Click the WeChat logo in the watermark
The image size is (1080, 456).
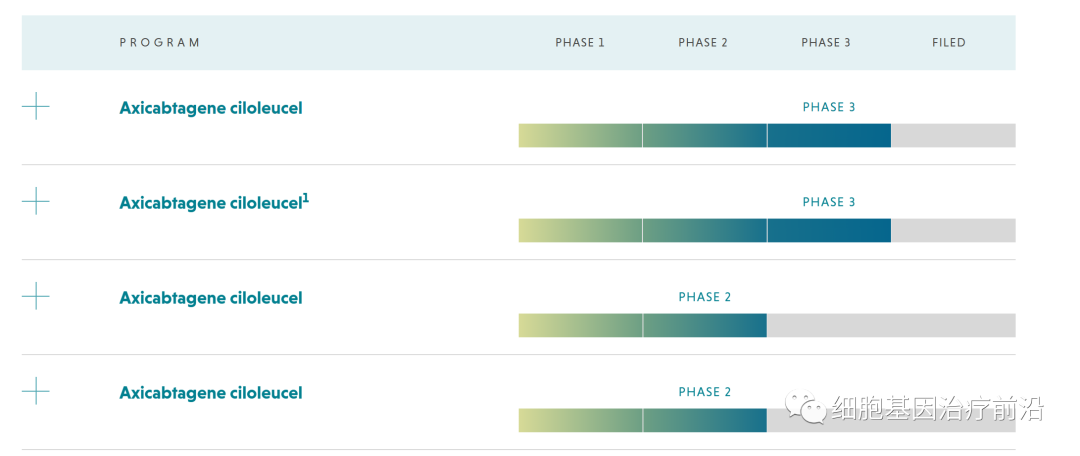click(x=805, y=407)
